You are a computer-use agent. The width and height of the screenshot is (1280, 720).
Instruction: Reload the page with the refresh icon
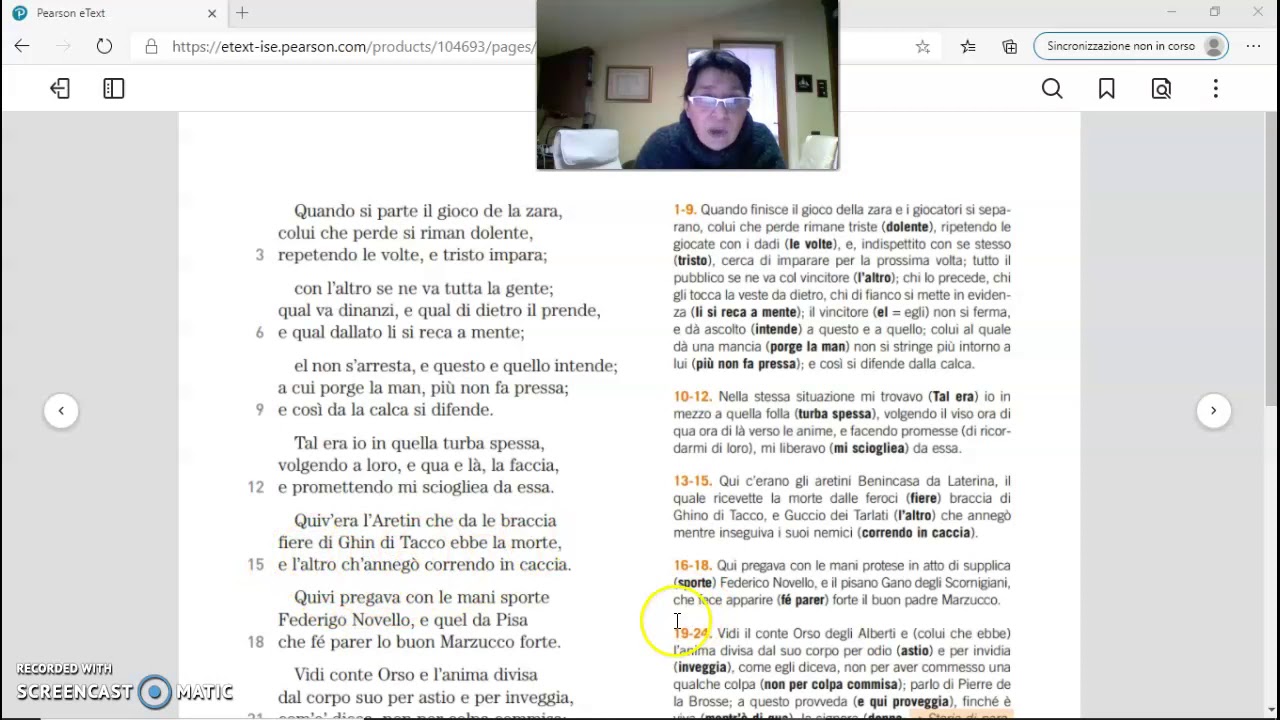[x=104, y=46]
